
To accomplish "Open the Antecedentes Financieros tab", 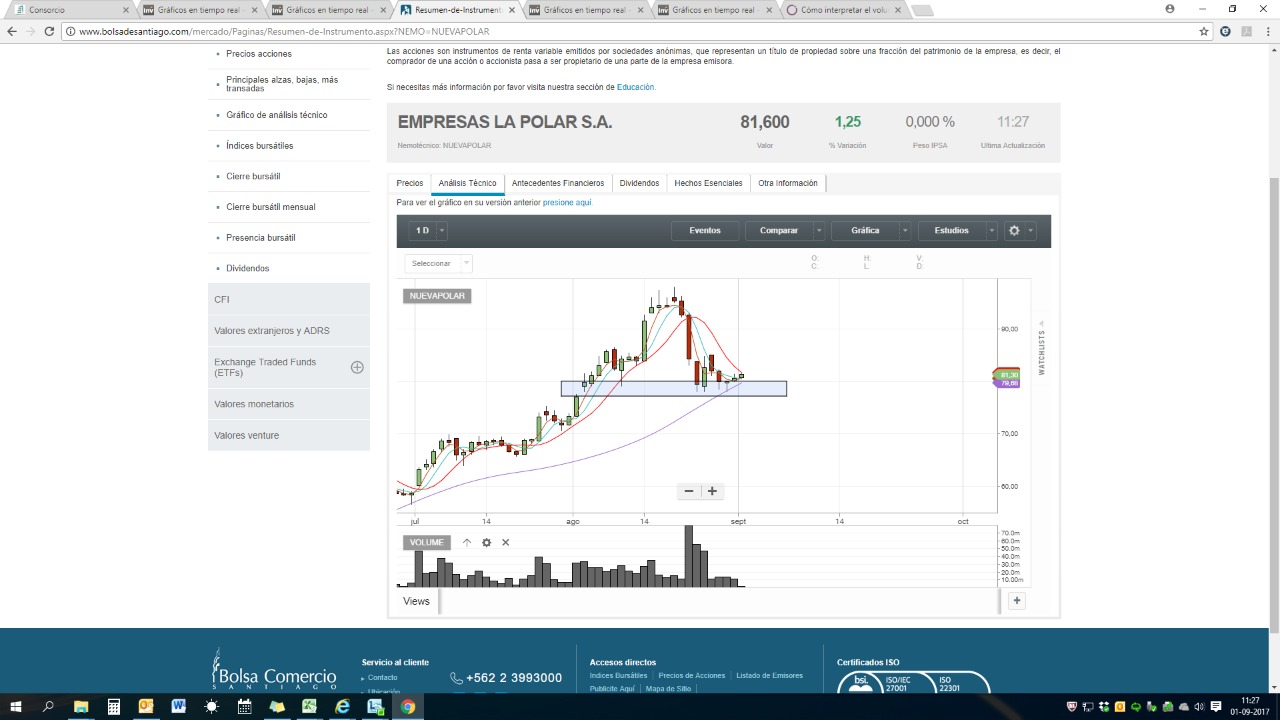I will coord(558,184).
